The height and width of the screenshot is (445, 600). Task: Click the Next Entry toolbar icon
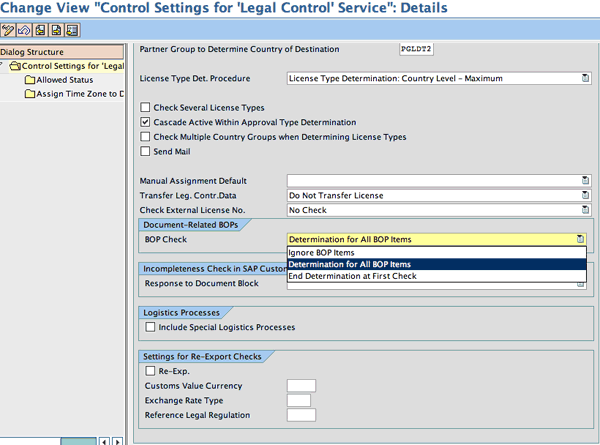pyautogui.click(x=55, y=32)
